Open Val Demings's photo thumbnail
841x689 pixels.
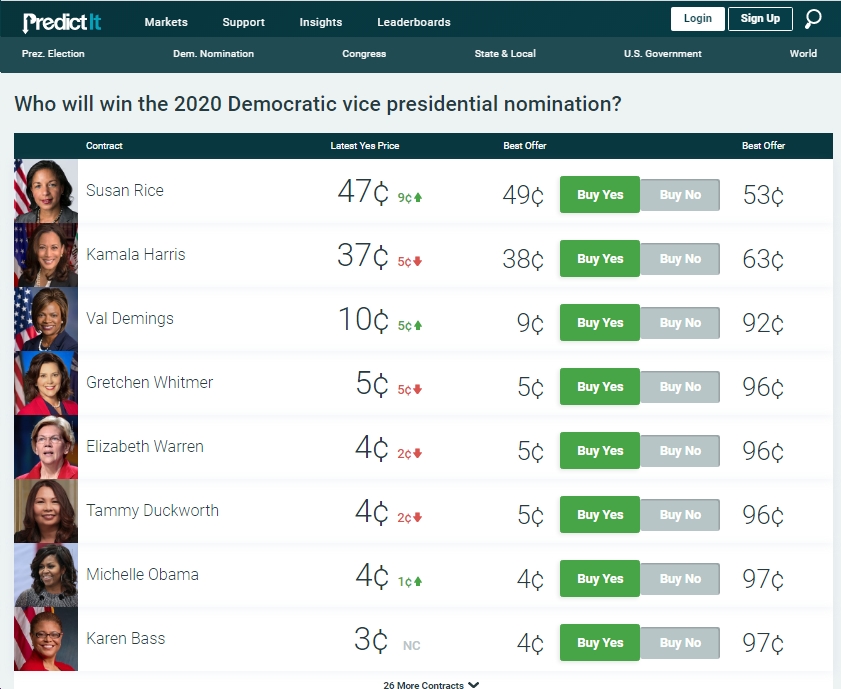pyautogui.click(x=46, y=319)
